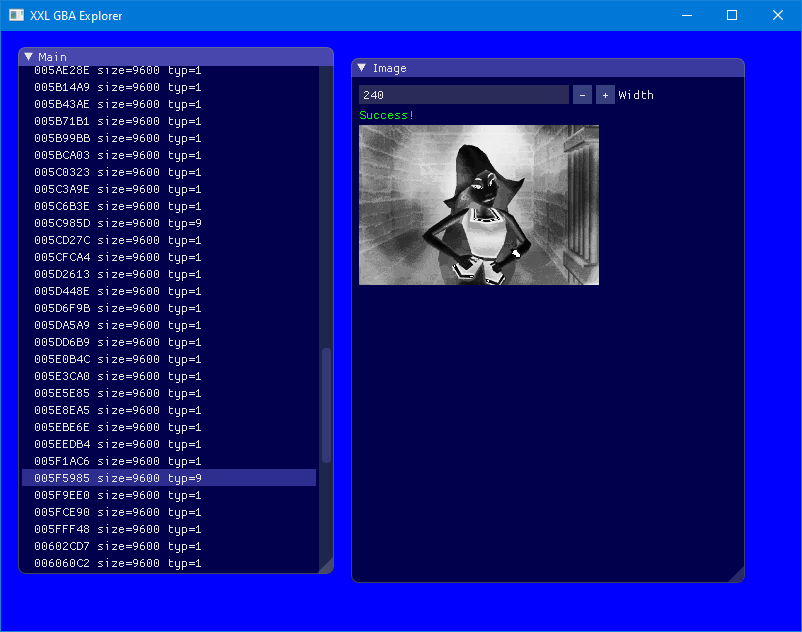Select entry 006060C2 in the list
This screenshot has height=632, width=802.
[169, 562]
